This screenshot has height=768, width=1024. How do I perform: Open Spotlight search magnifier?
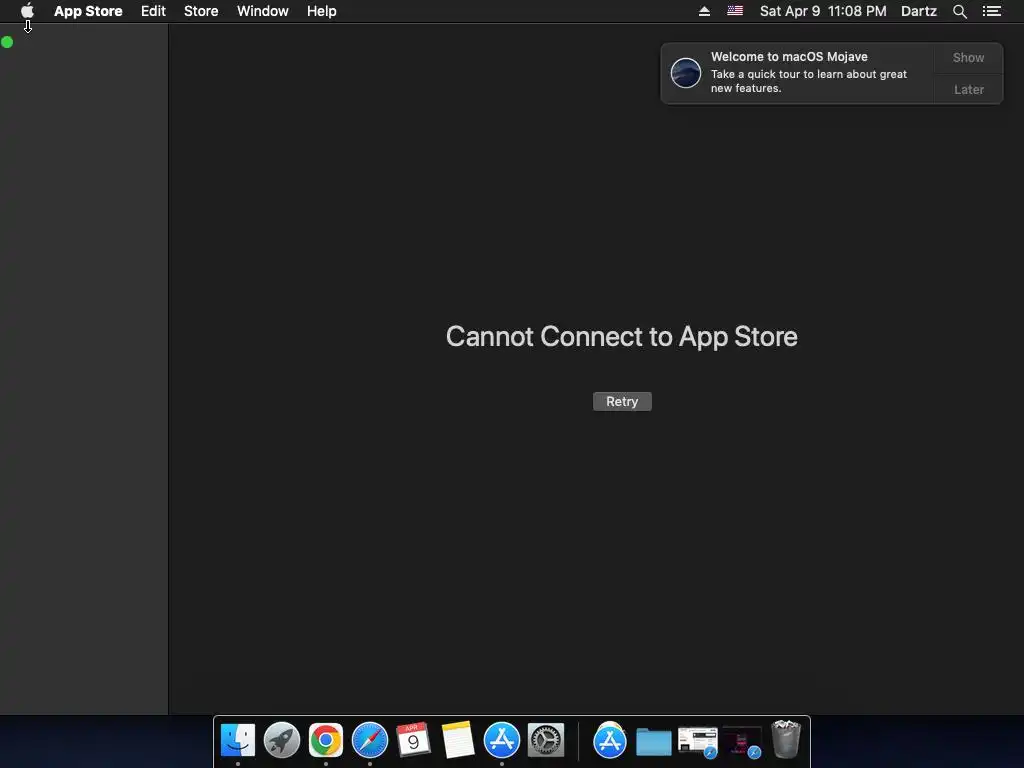click(x=959, y=11)
